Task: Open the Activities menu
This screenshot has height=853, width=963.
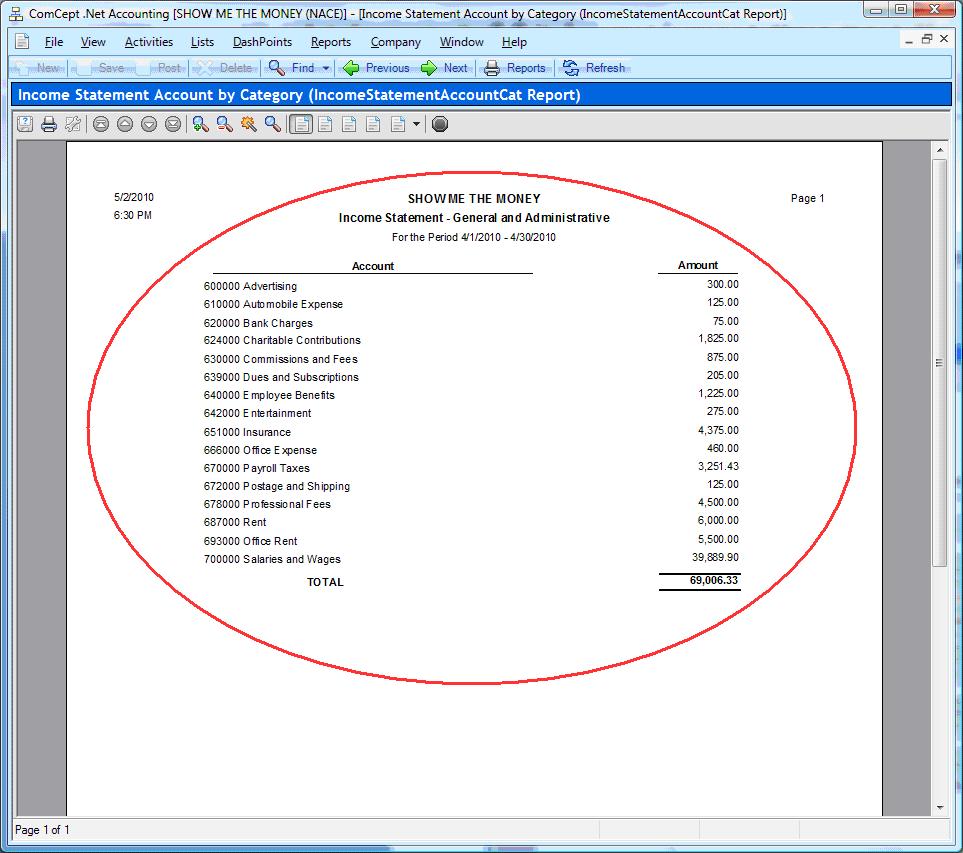Action: tap(148, 42)
